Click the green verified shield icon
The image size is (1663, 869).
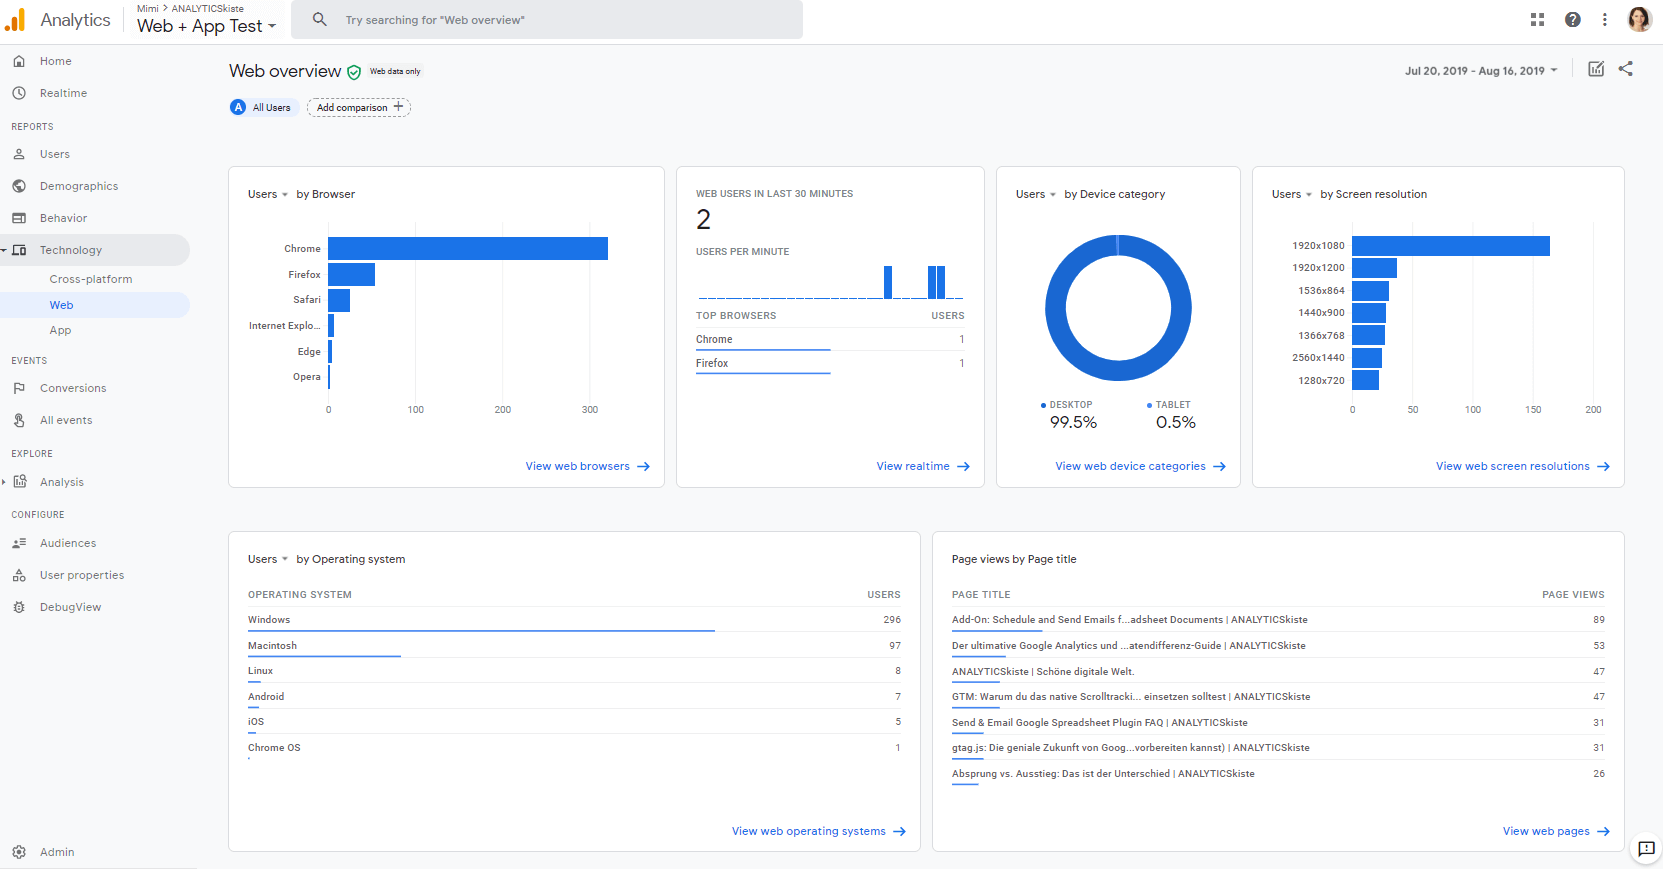tap(354, 72)
